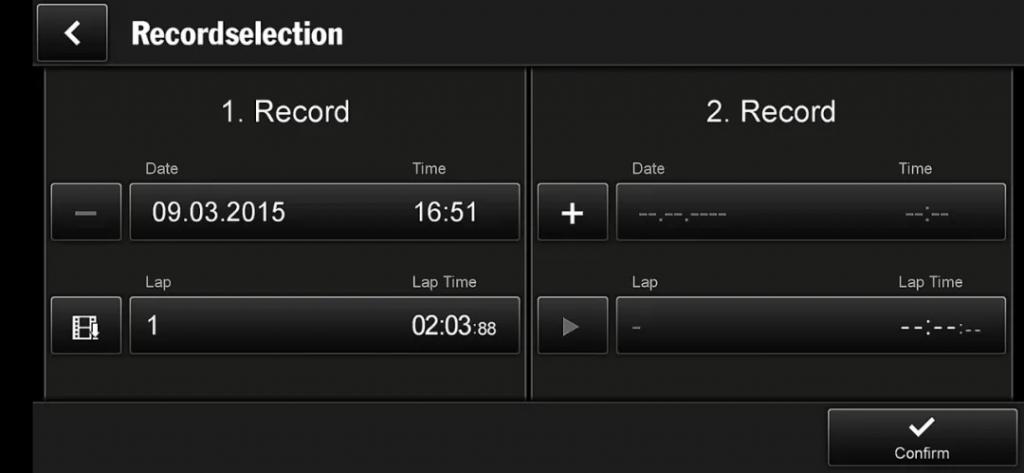The height and width of the screenshot is (473, 1024).
Task: Select the "1. Record" heading
Action: coord(285,111)
